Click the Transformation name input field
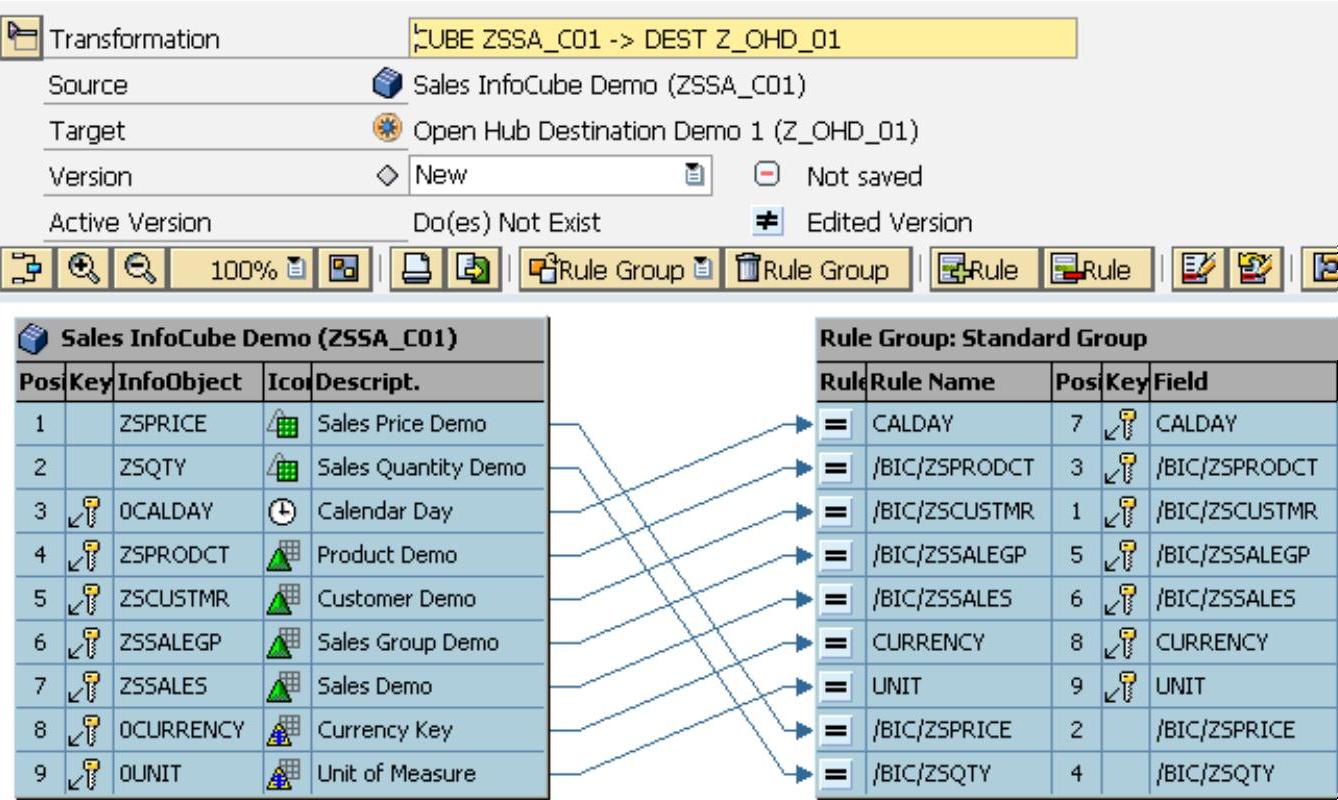The height and width of the screenshot is (800, 1338). click(x=743, y=38)
